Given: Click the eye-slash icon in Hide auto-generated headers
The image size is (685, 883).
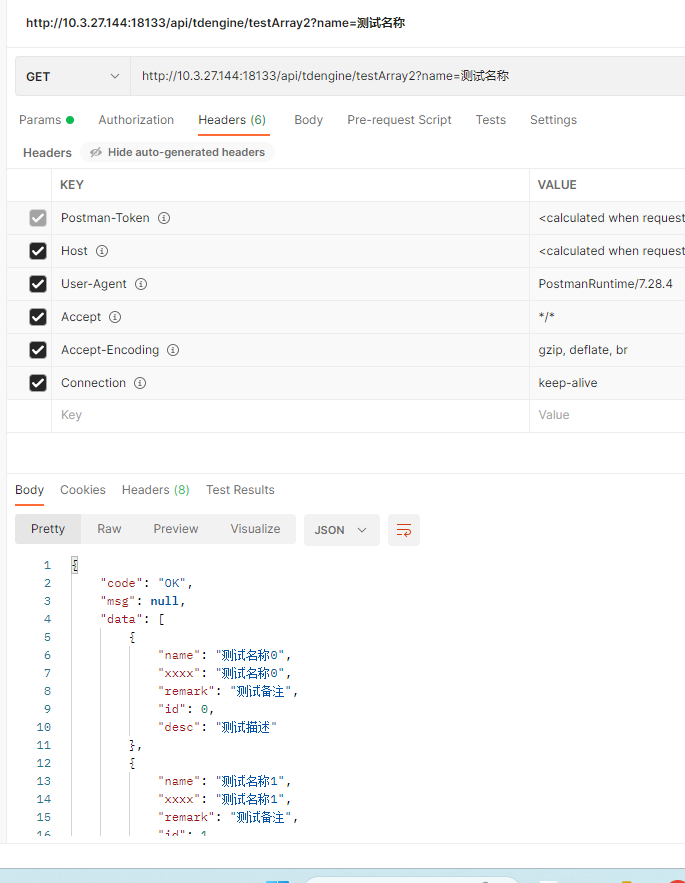Looking at the screenshot, I should (x=96, y=153).
